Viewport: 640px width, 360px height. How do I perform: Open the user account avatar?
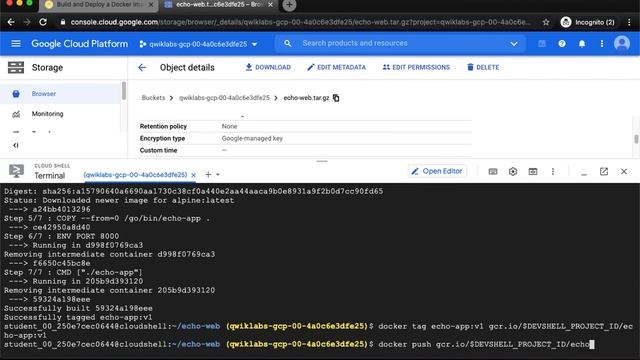pyautogui.click(x=622, y=43)
